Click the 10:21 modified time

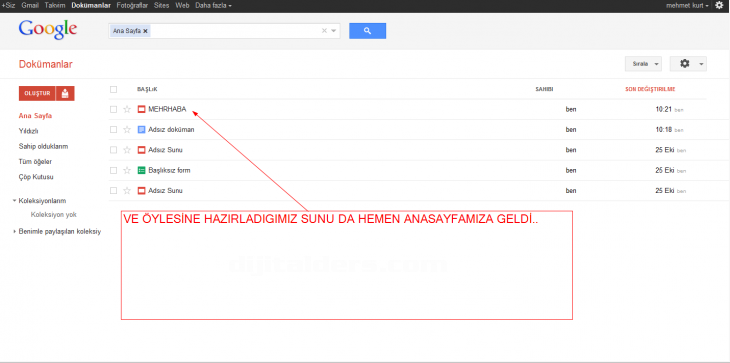664,109
